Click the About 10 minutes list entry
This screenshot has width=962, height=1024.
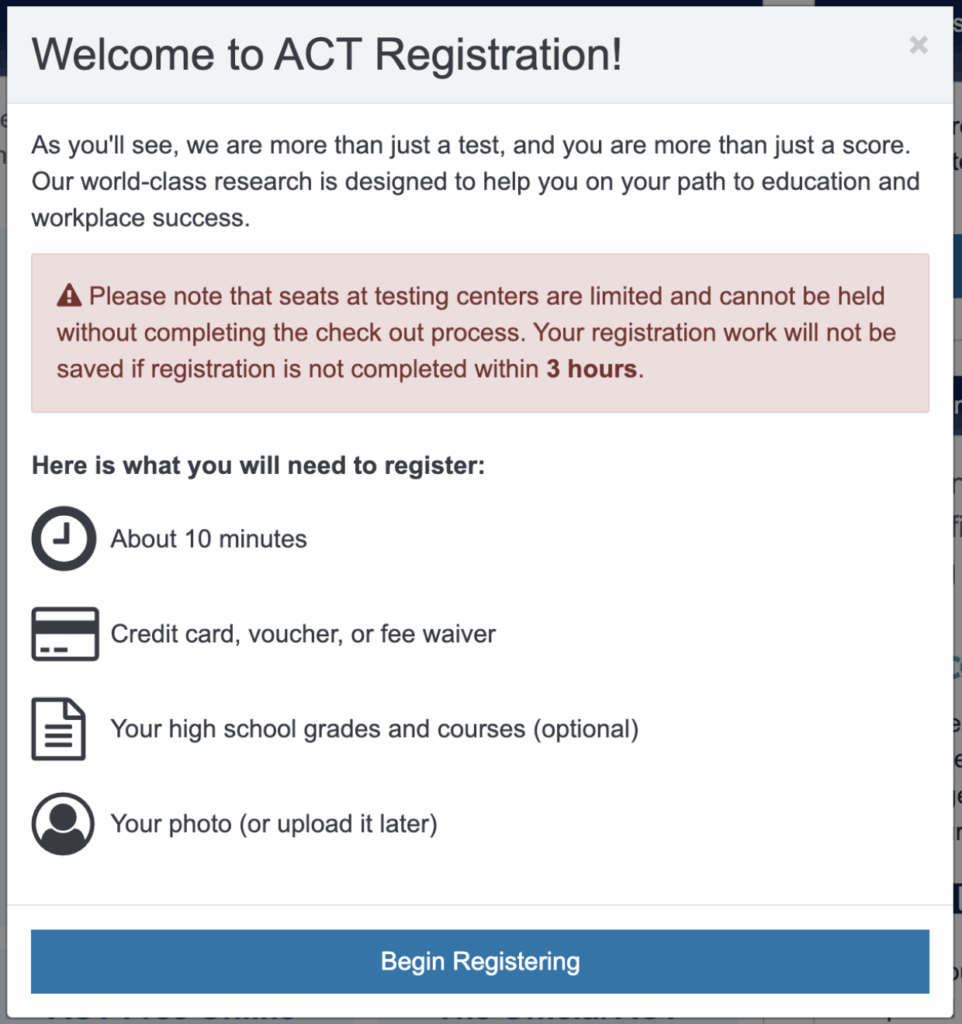pyautogui.click(x=208, y=538)
